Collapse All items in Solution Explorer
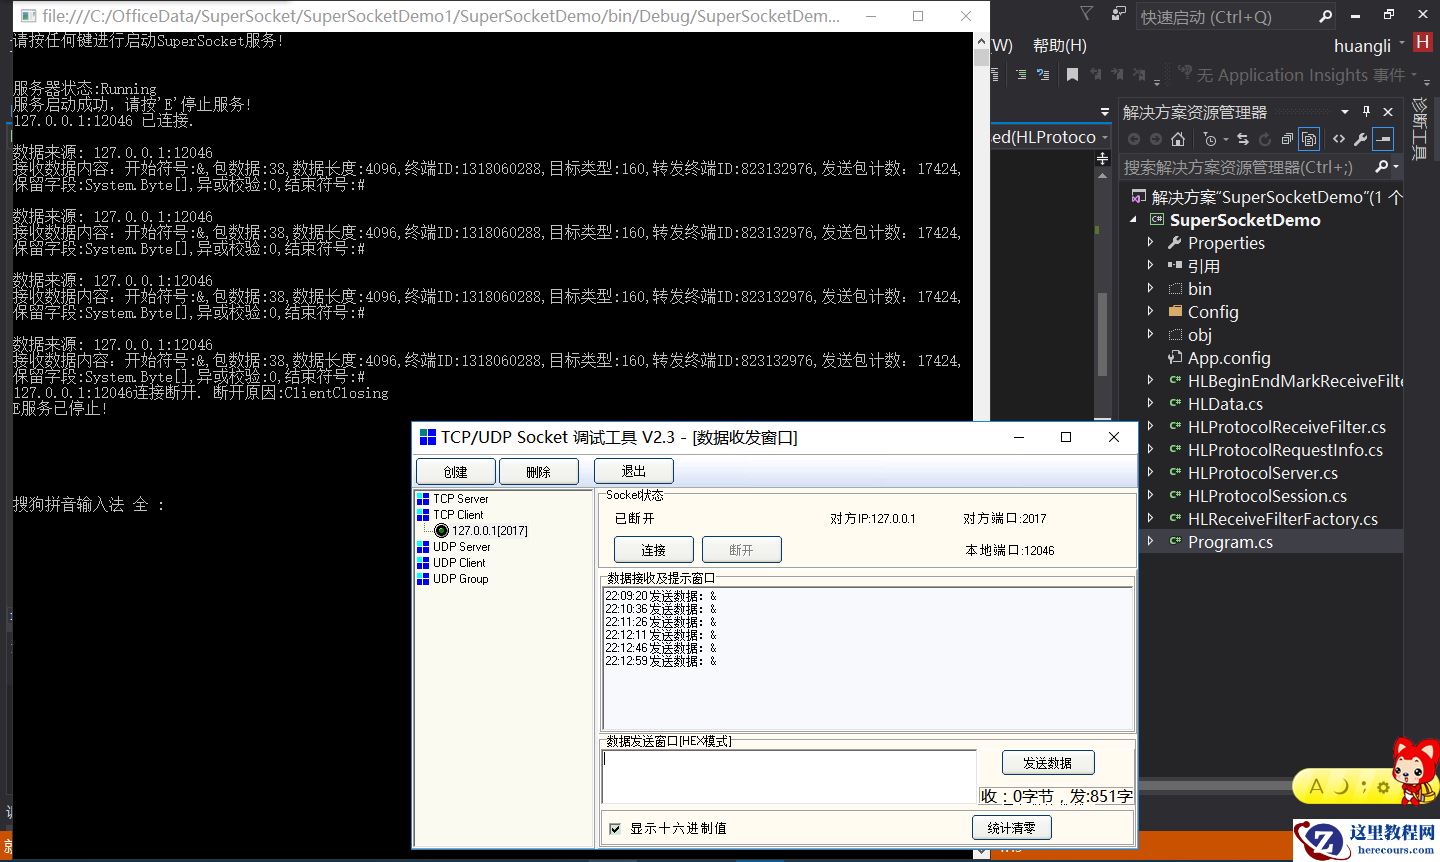Screen dimensions: 1440x862 click(x=1287, y=139)
